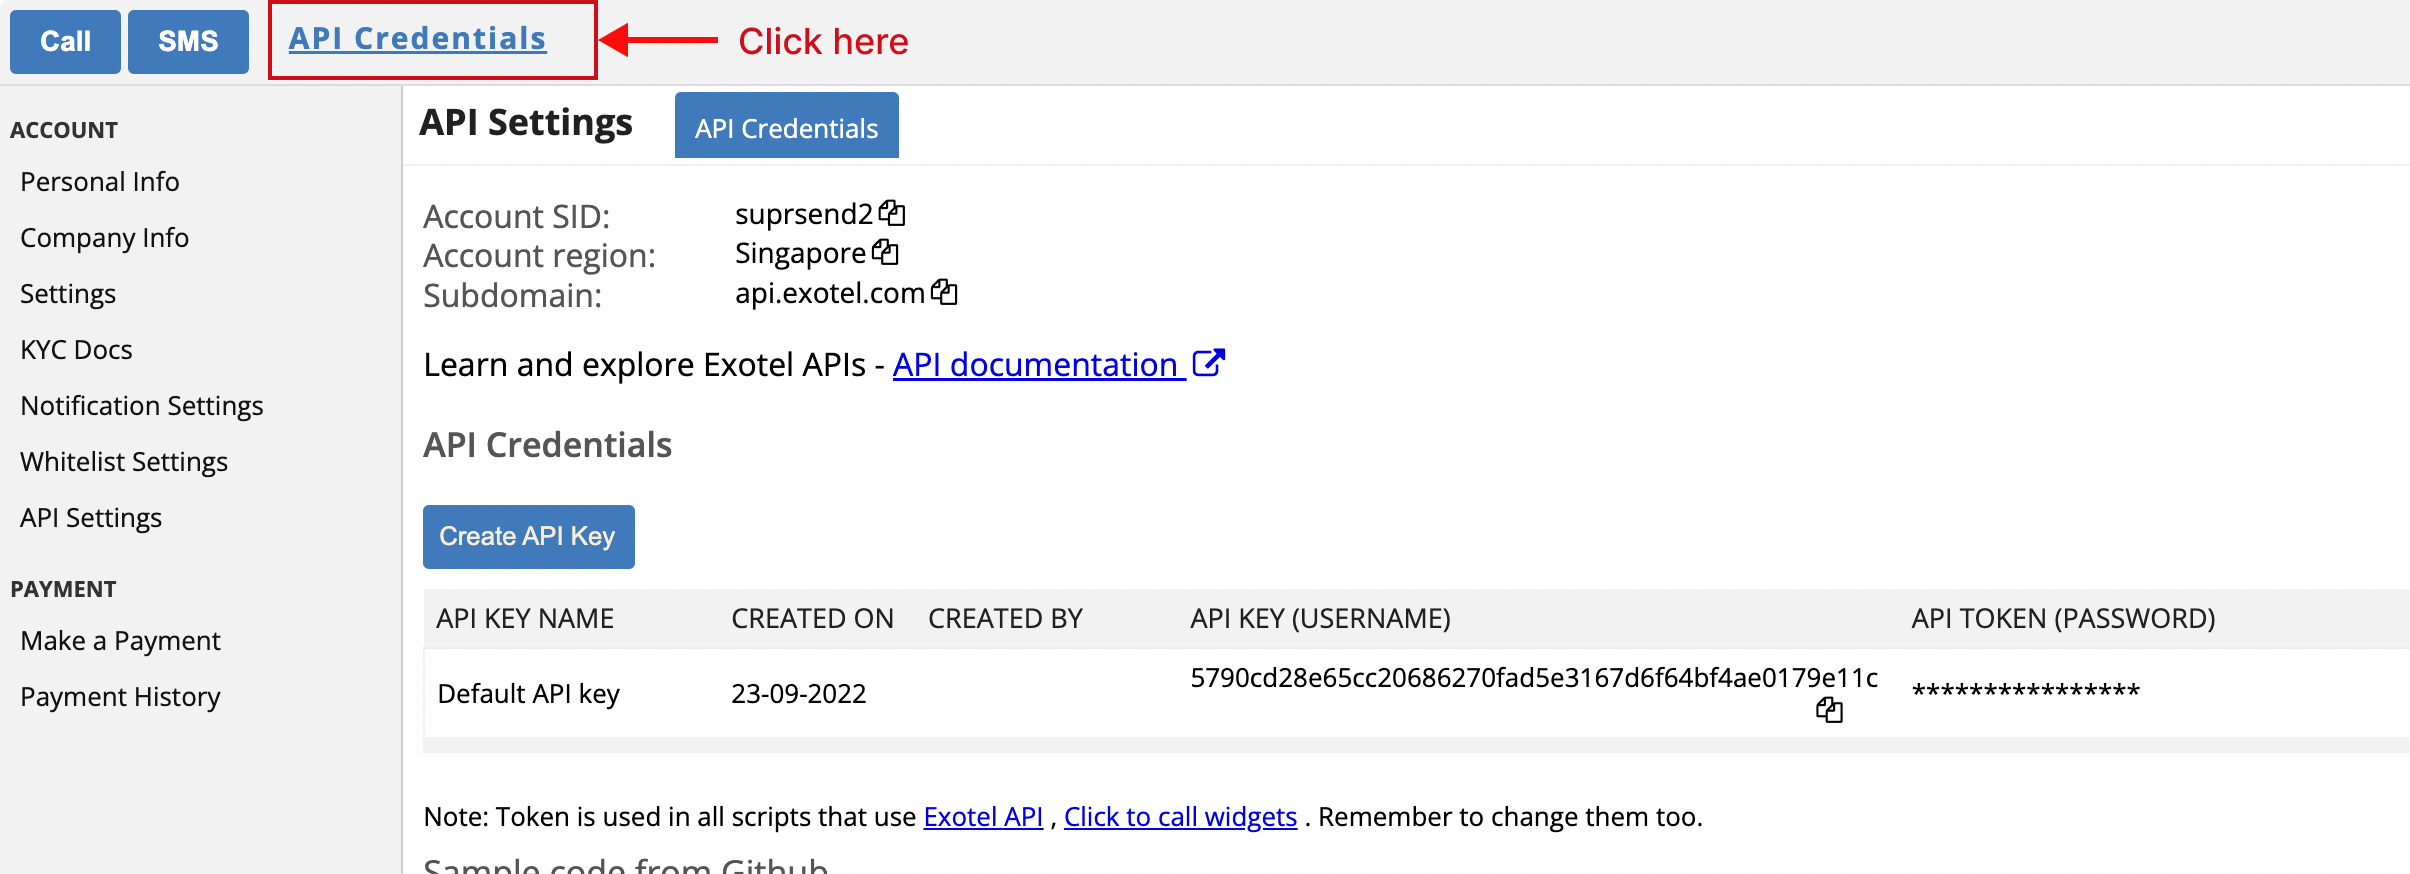Copy the api.exotel.com subdomain
The width and height of the screenshot is (2410, 874).
click(944, 292)
